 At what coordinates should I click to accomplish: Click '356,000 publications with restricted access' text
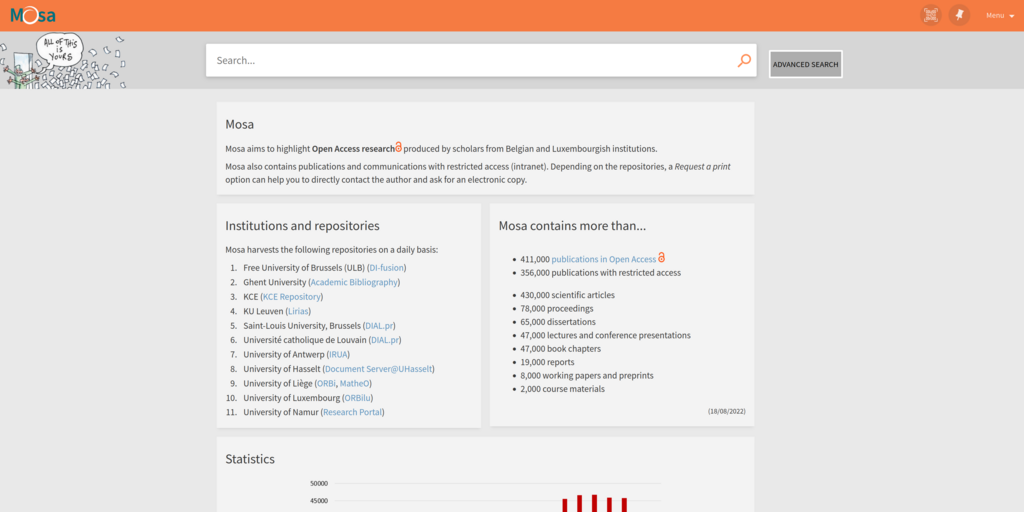pos(601,272)
